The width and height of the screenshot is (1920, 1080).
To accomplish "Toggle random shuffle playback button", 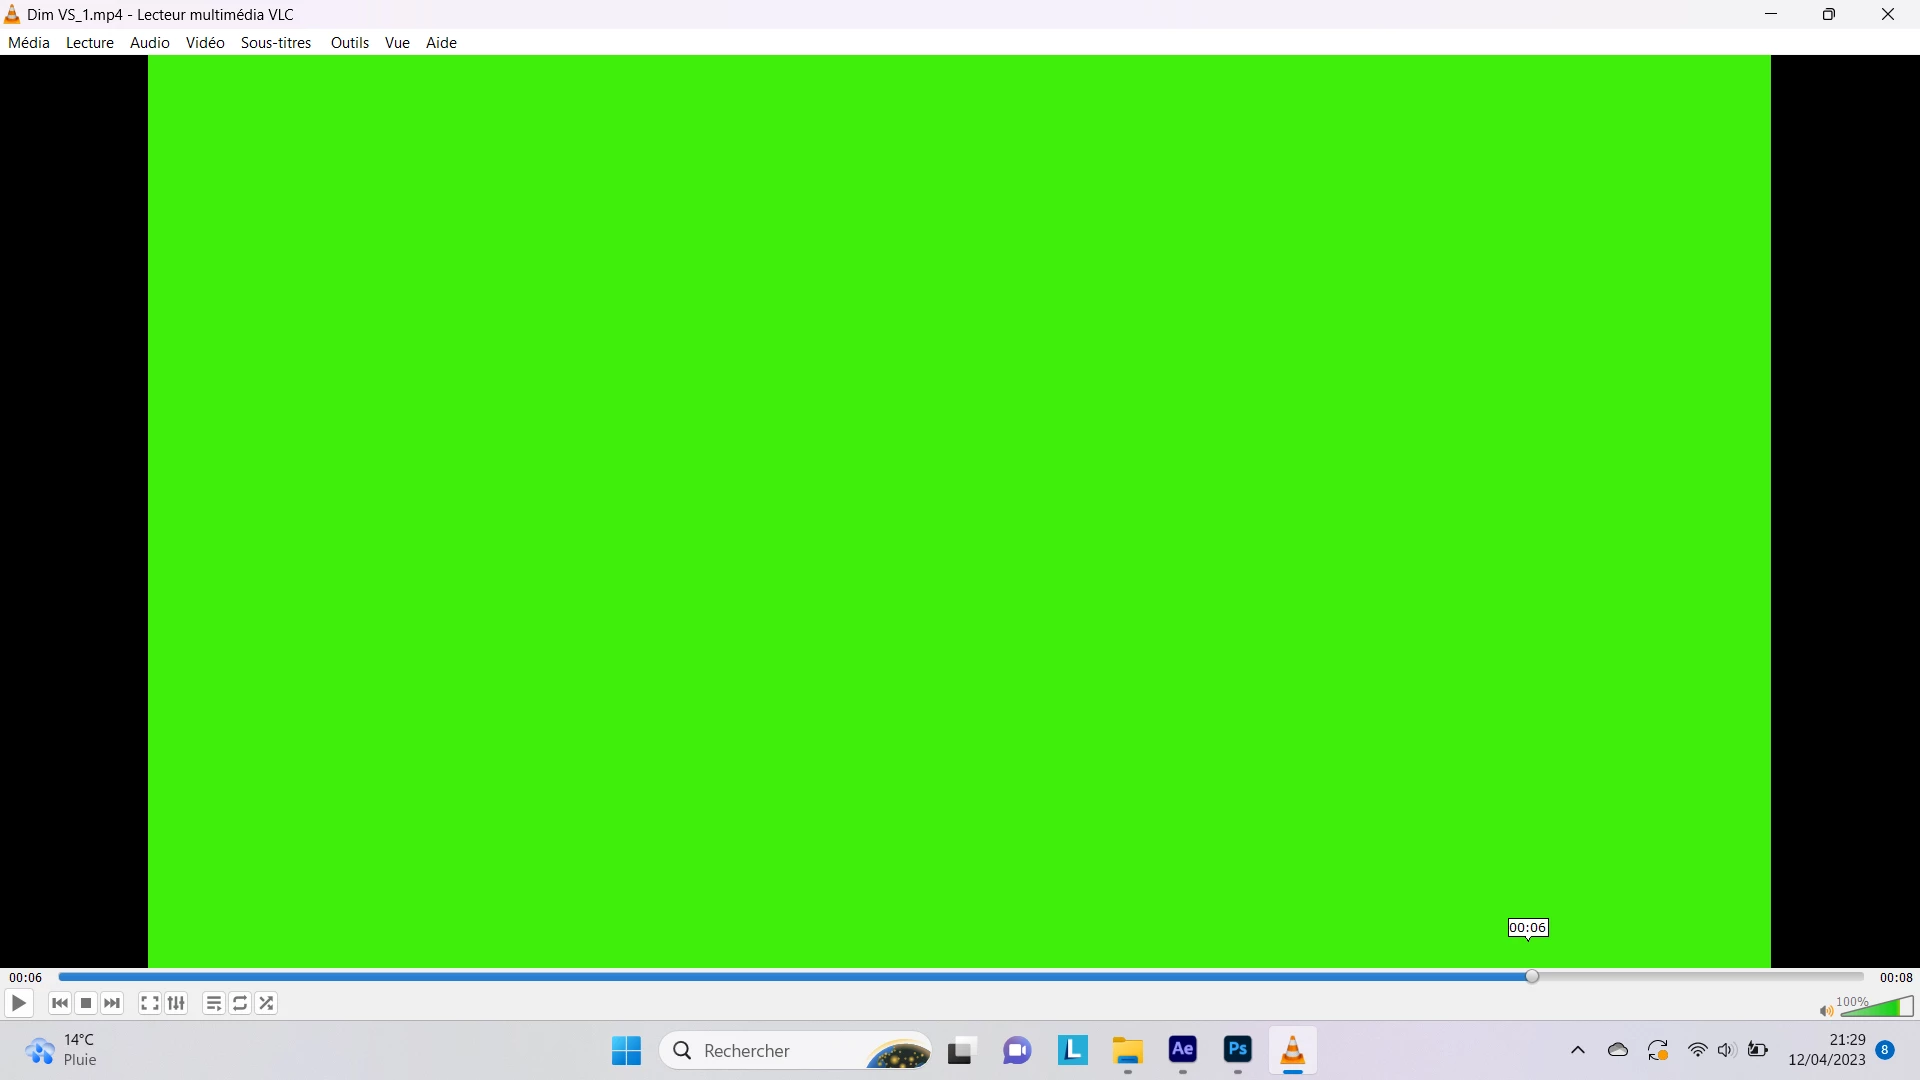I will point(266,1003).
